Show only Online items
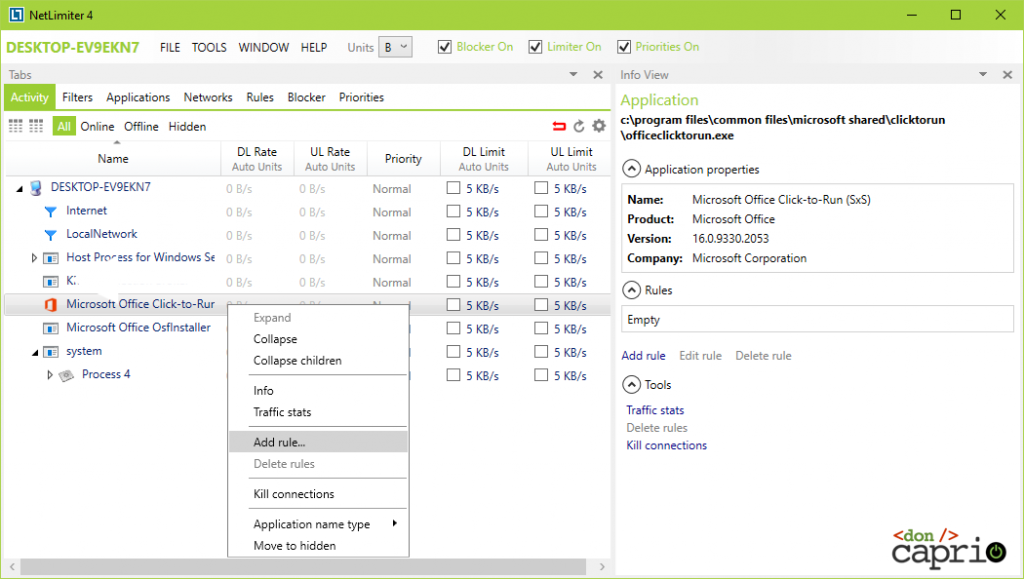 (97, 126)
